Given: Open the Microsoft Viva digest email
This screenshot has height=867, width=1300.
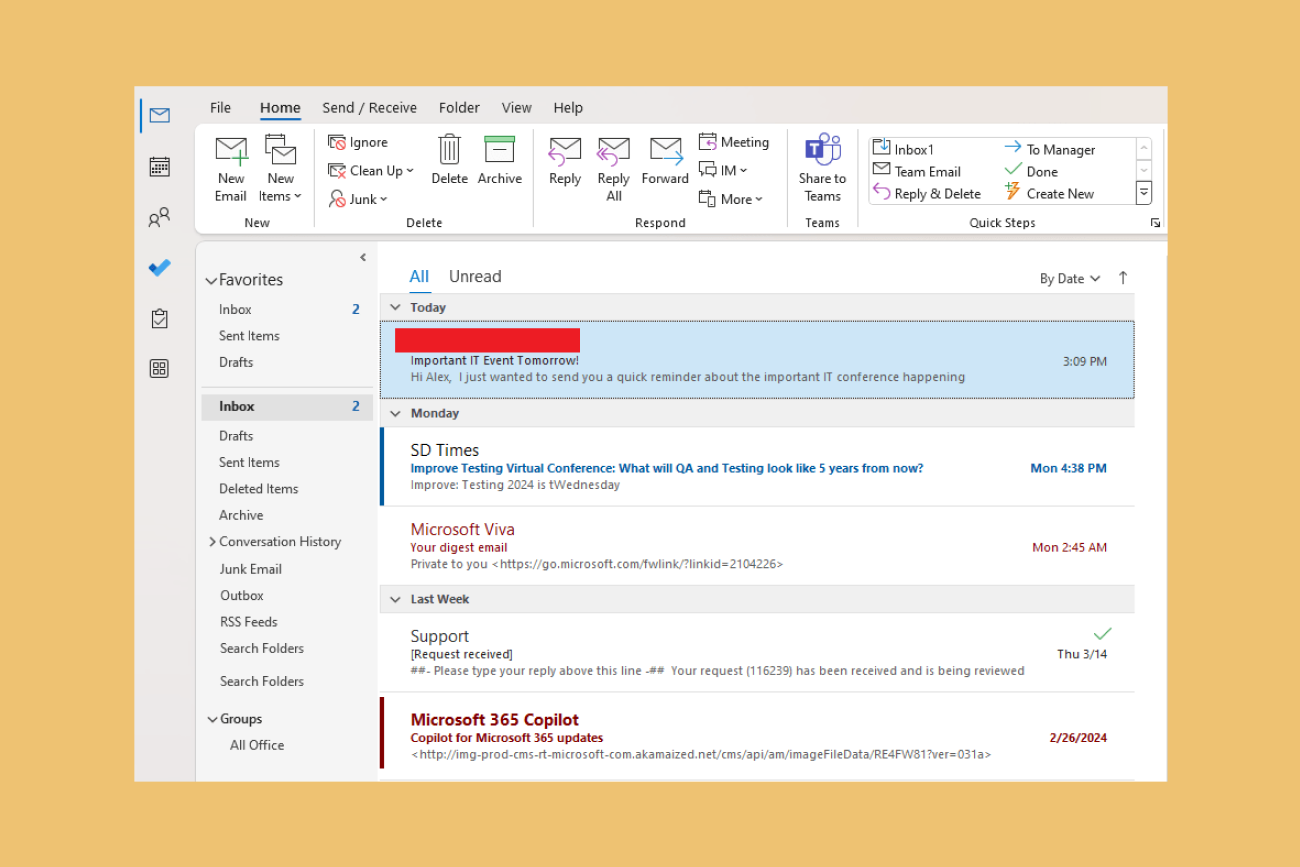Looking at the screenshot, I should pos(758,546).
